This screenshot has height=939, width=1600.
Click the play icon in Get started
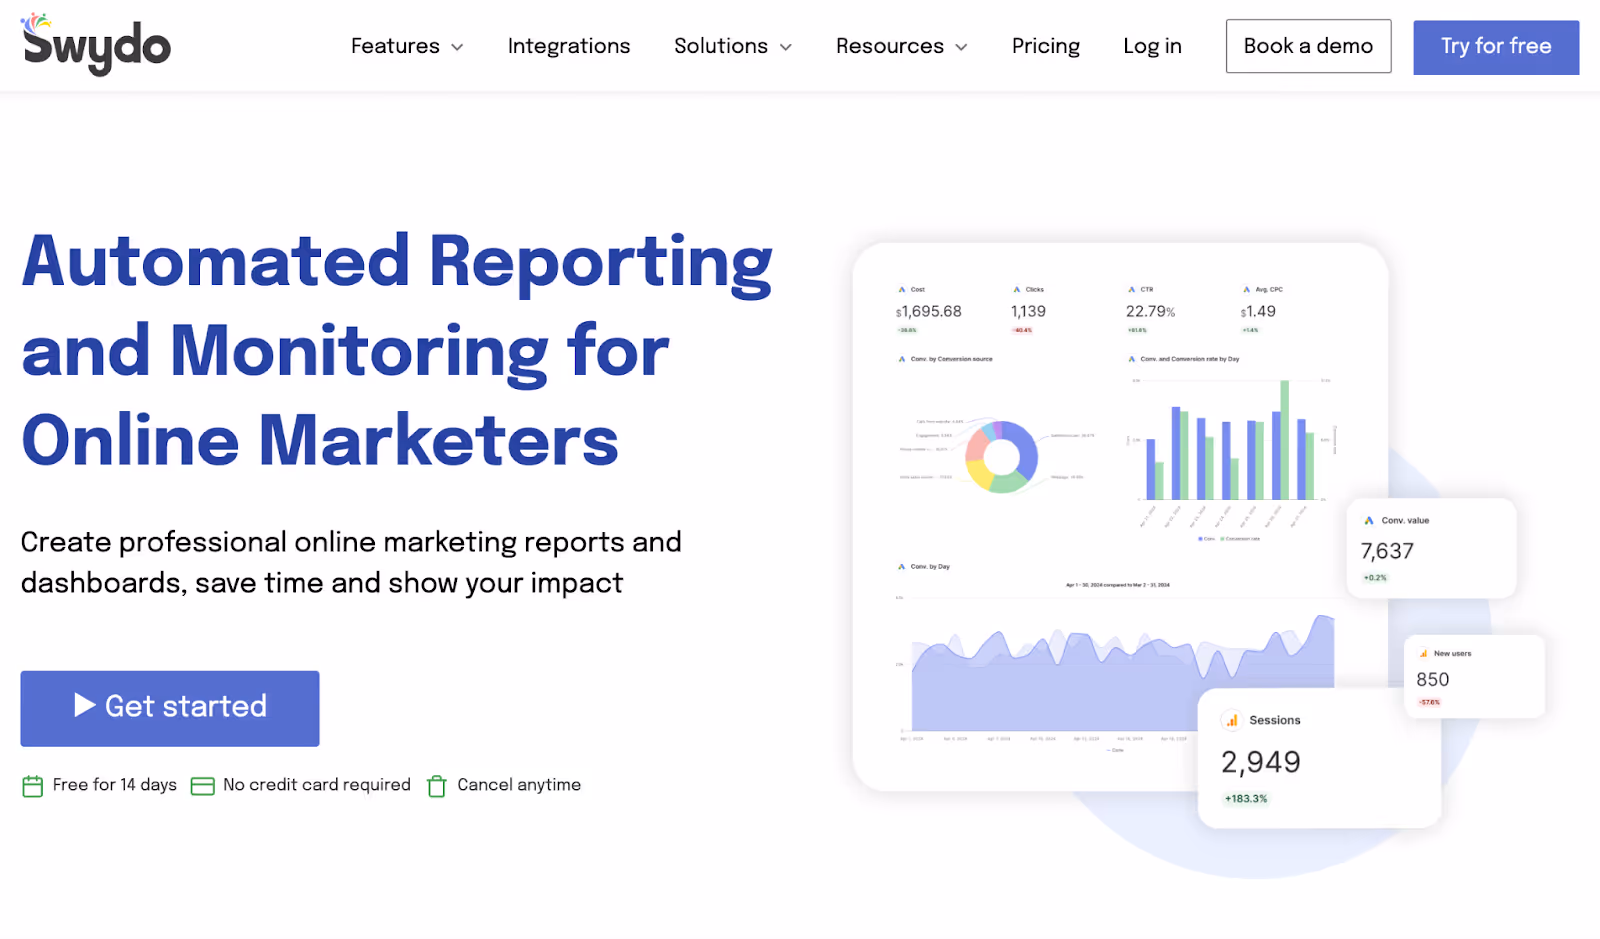(x=85, y=706)
